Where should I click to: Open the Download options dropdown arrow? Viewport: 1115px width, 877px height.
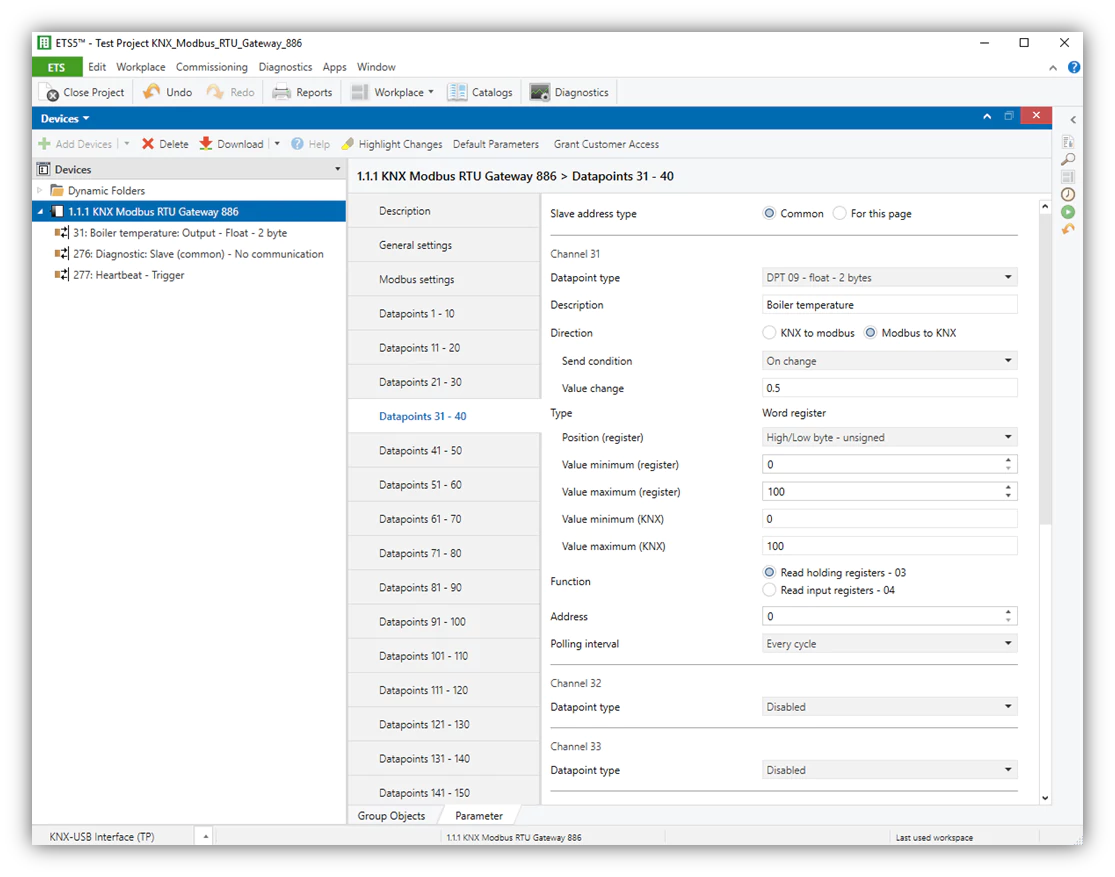pos(277,144)
